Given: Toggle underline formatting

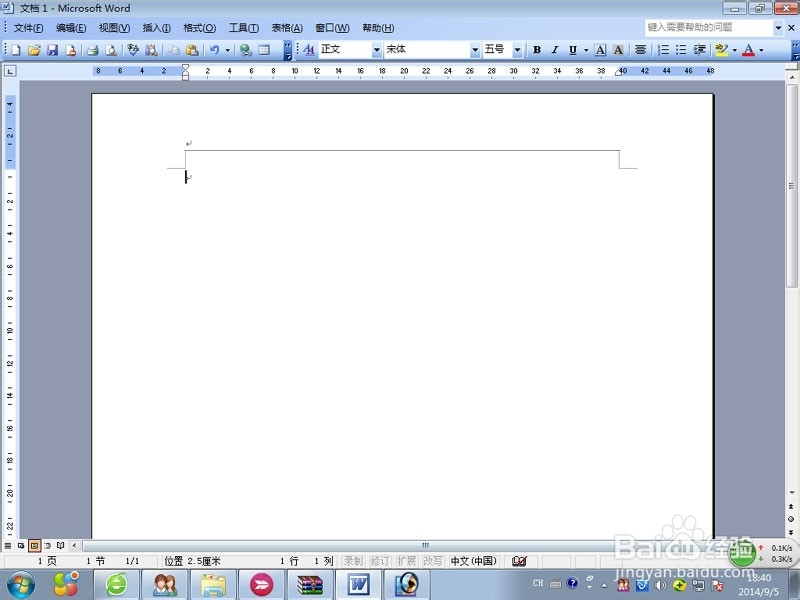Looking at the screenshot, I should (573, 50).
